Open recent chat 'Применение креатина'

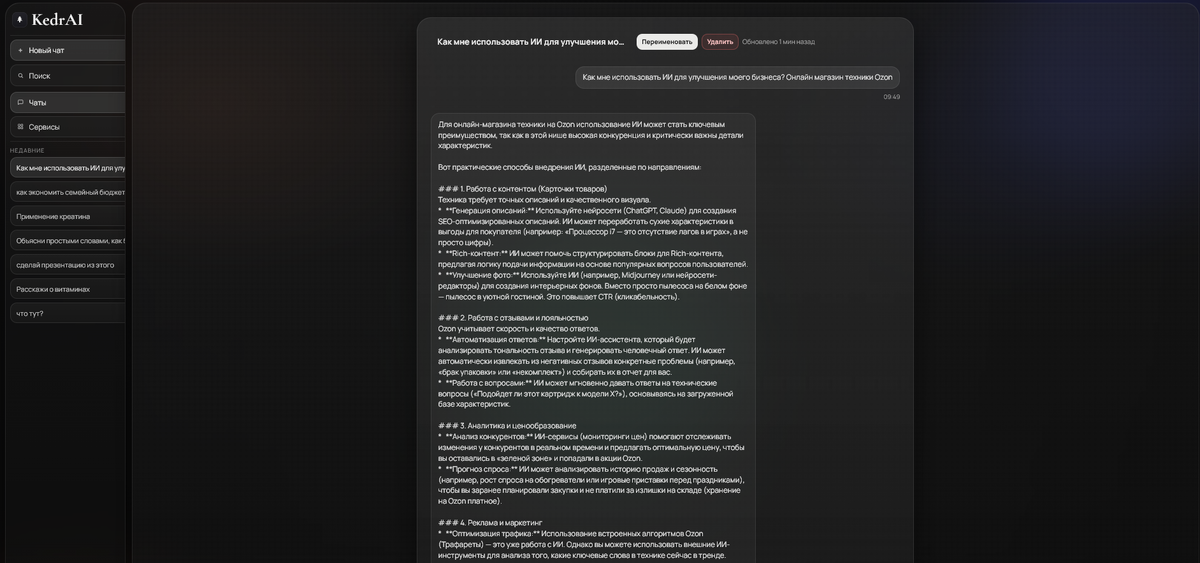coord(68,216)
